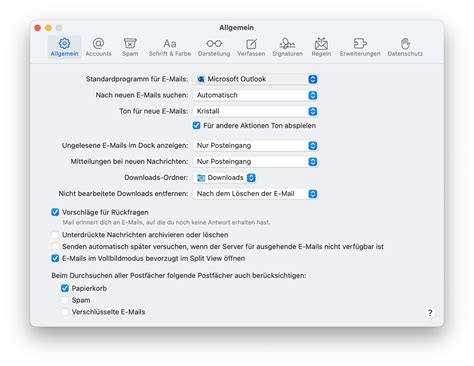Open the Spam bin tab
474x366 pixels.
pyautogui.click(x=130, y=47)
